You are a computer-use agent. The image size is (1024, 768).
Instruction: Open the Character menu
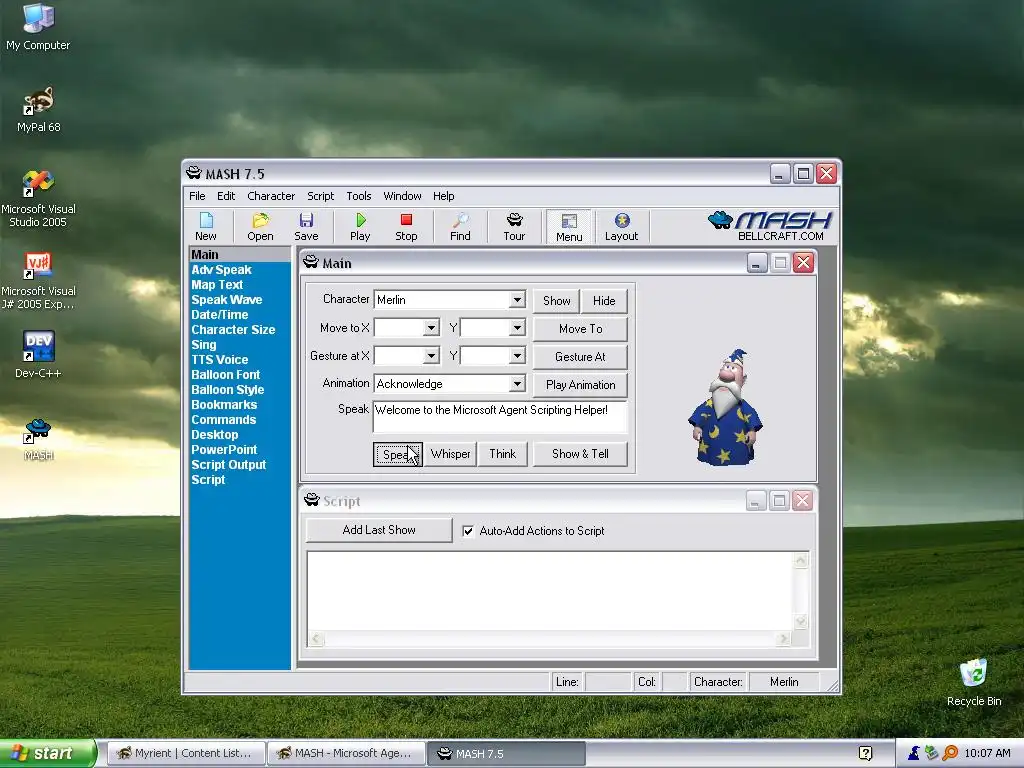(x=271, y=196)
